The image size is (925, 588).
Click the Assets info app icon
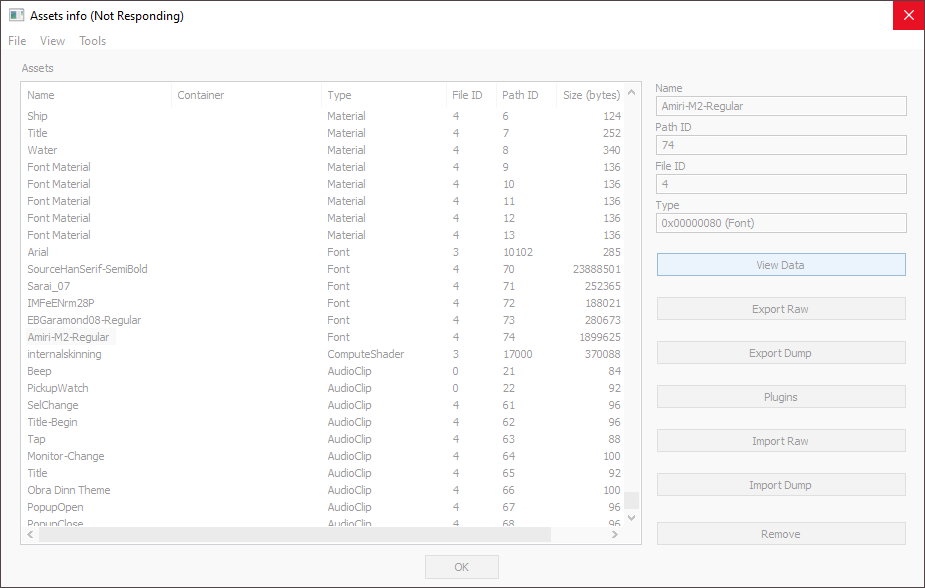(x=16, y=16)
